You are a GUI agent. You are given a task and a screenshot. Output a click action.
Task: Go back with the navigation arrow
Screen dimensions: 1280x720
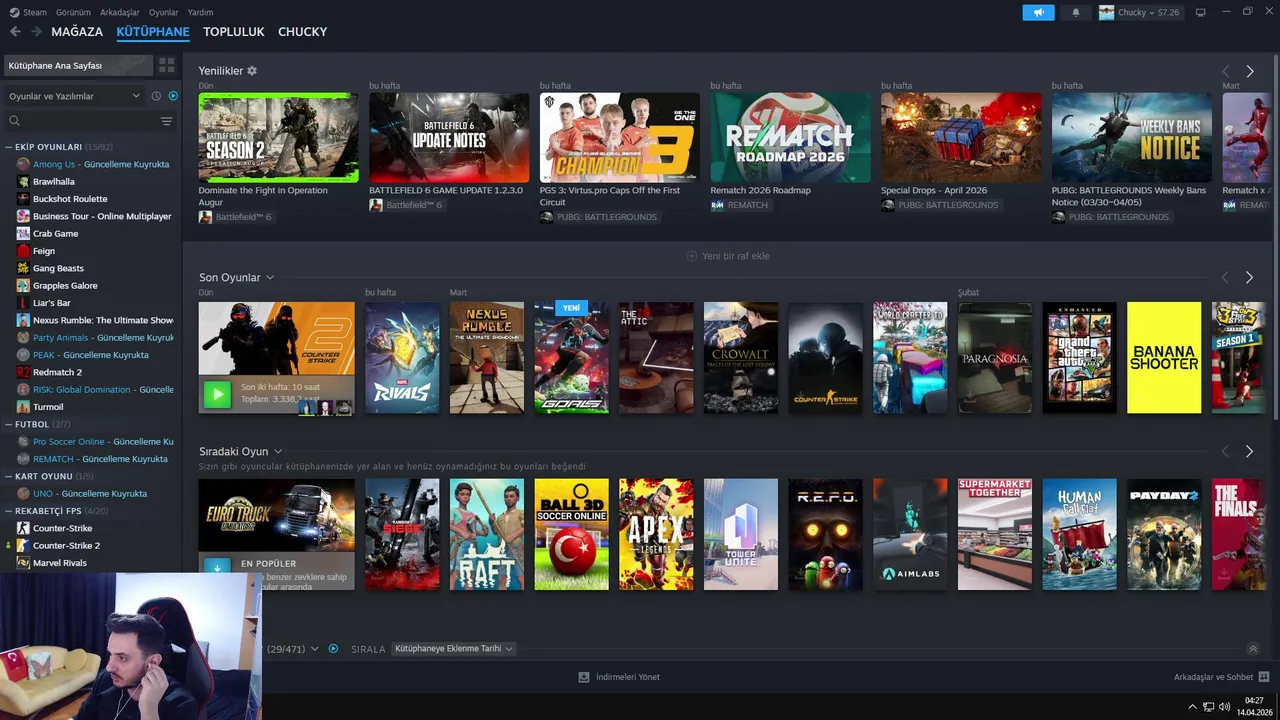coord(15,31)
